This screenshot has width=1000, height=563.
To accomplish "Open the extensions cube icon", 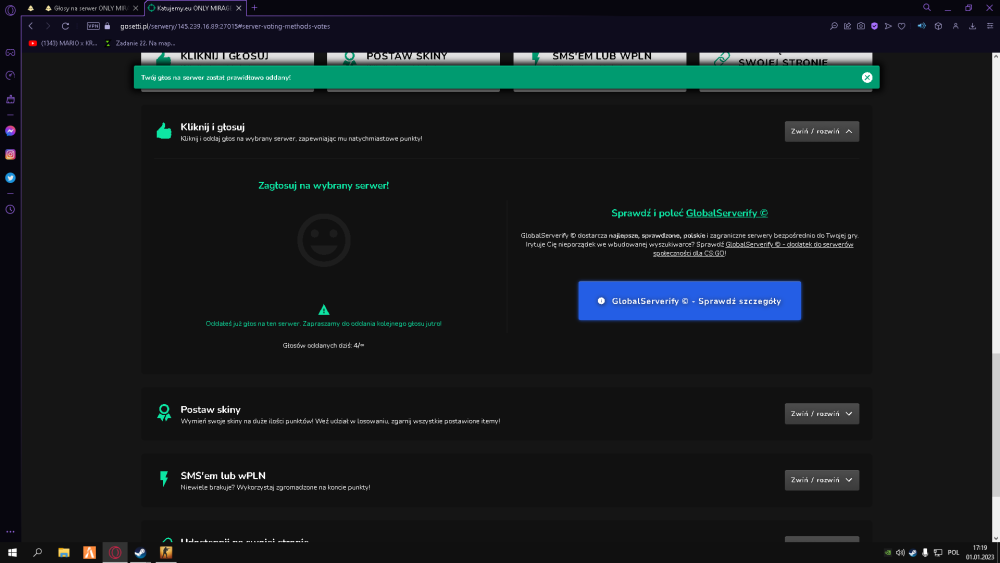I will click(938, 26).
